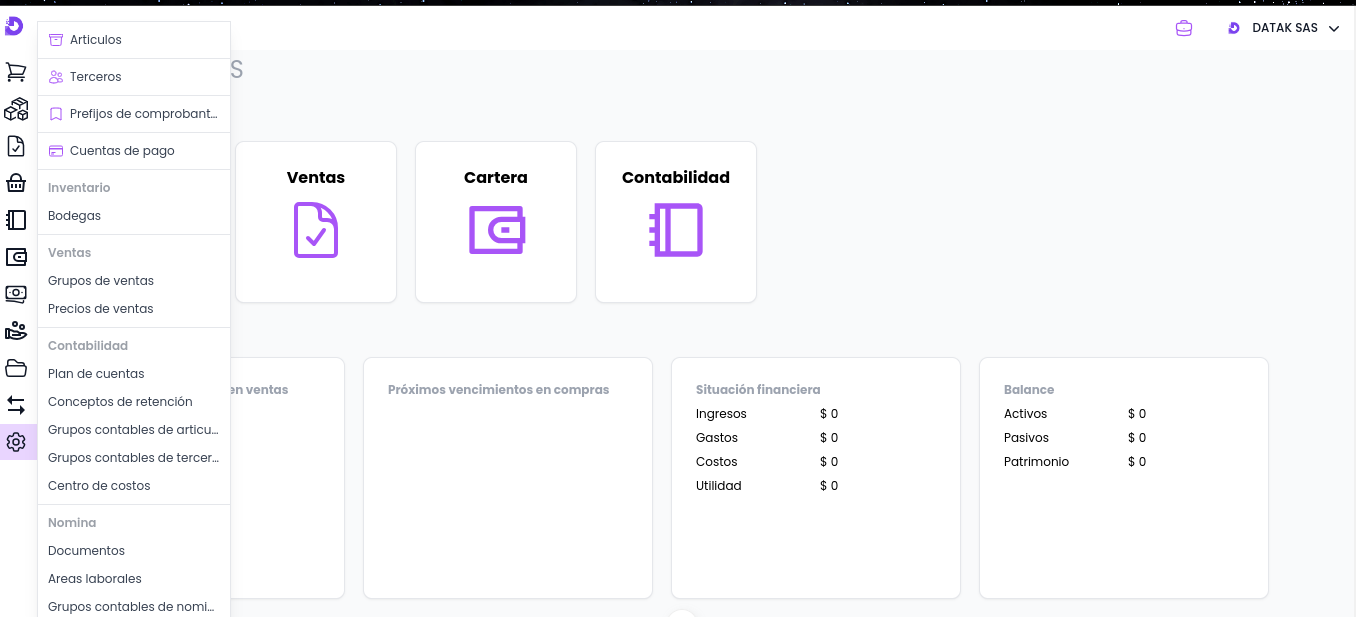Choose Bodegas under Inventario
The width and height of the screenshot is (1356, 617).
pos(75,216)
